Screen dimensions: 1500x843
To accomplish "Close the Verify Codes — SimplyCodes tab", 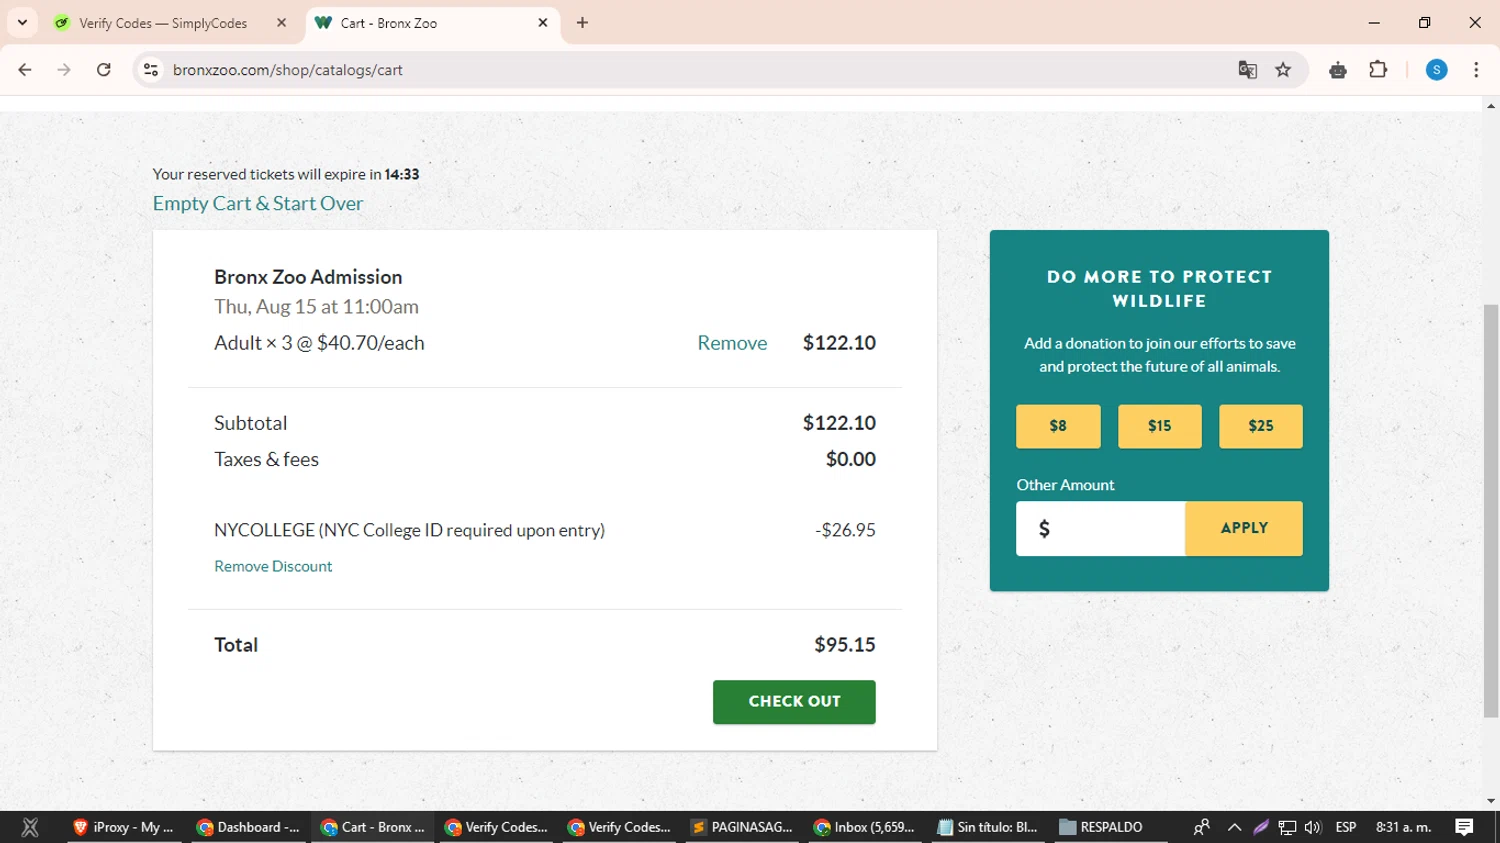I will coord(281,23).
